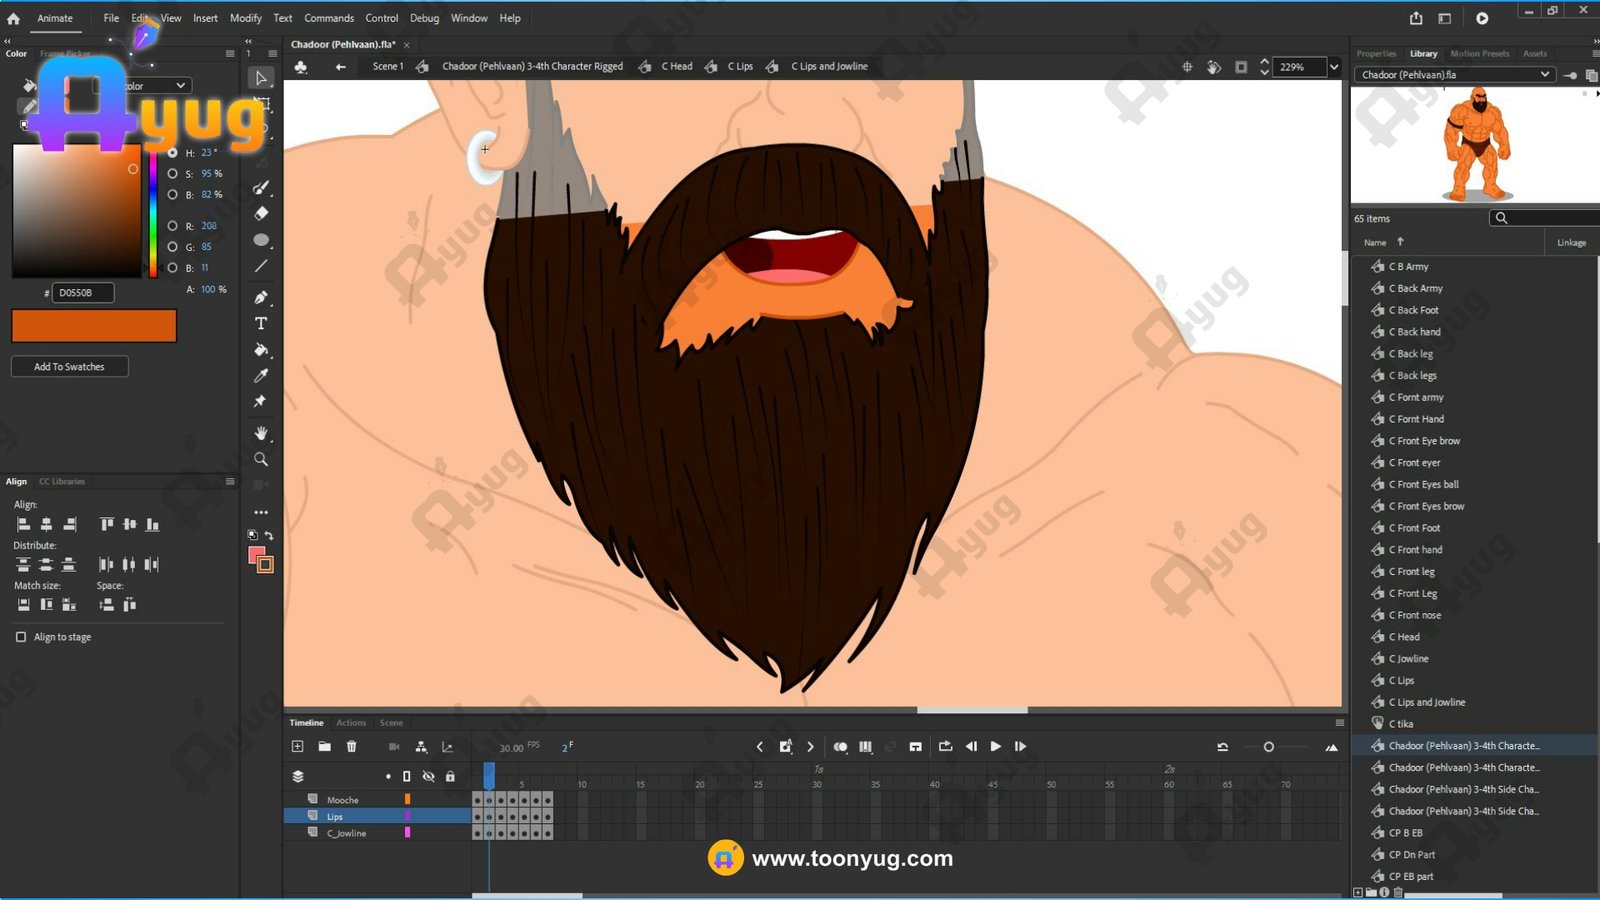Click the orange color preview swatch
Screen dimensions: 1600x900
click(x=94, y=326)
